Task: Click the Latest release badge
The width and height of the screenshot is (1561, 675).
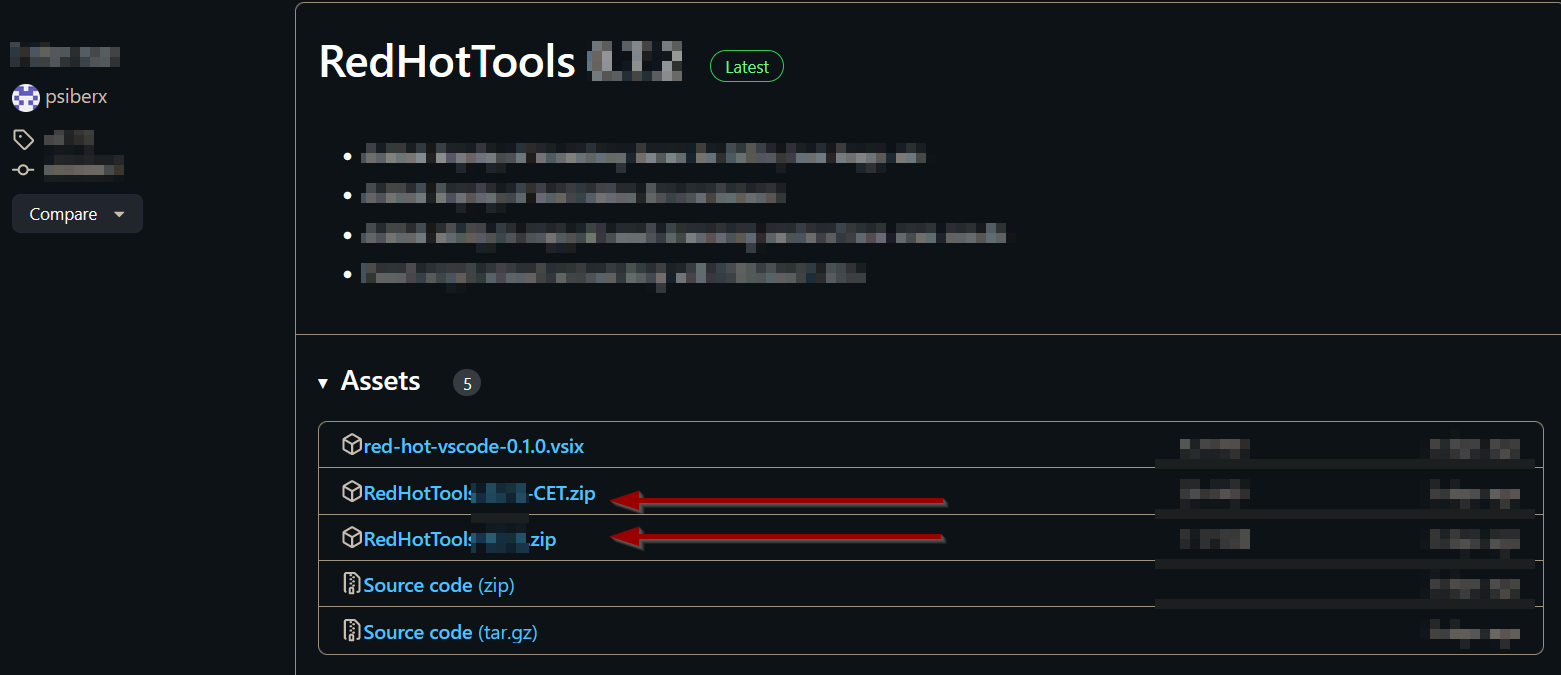Action: pyautogui.click(x=746, y=67)
